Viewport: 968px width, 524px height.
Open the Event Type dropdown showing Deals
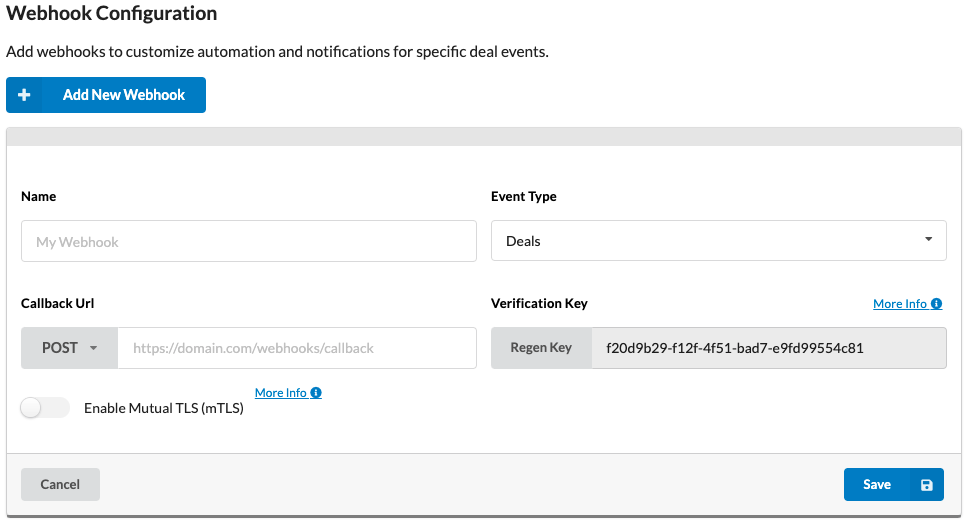(718, 241)
